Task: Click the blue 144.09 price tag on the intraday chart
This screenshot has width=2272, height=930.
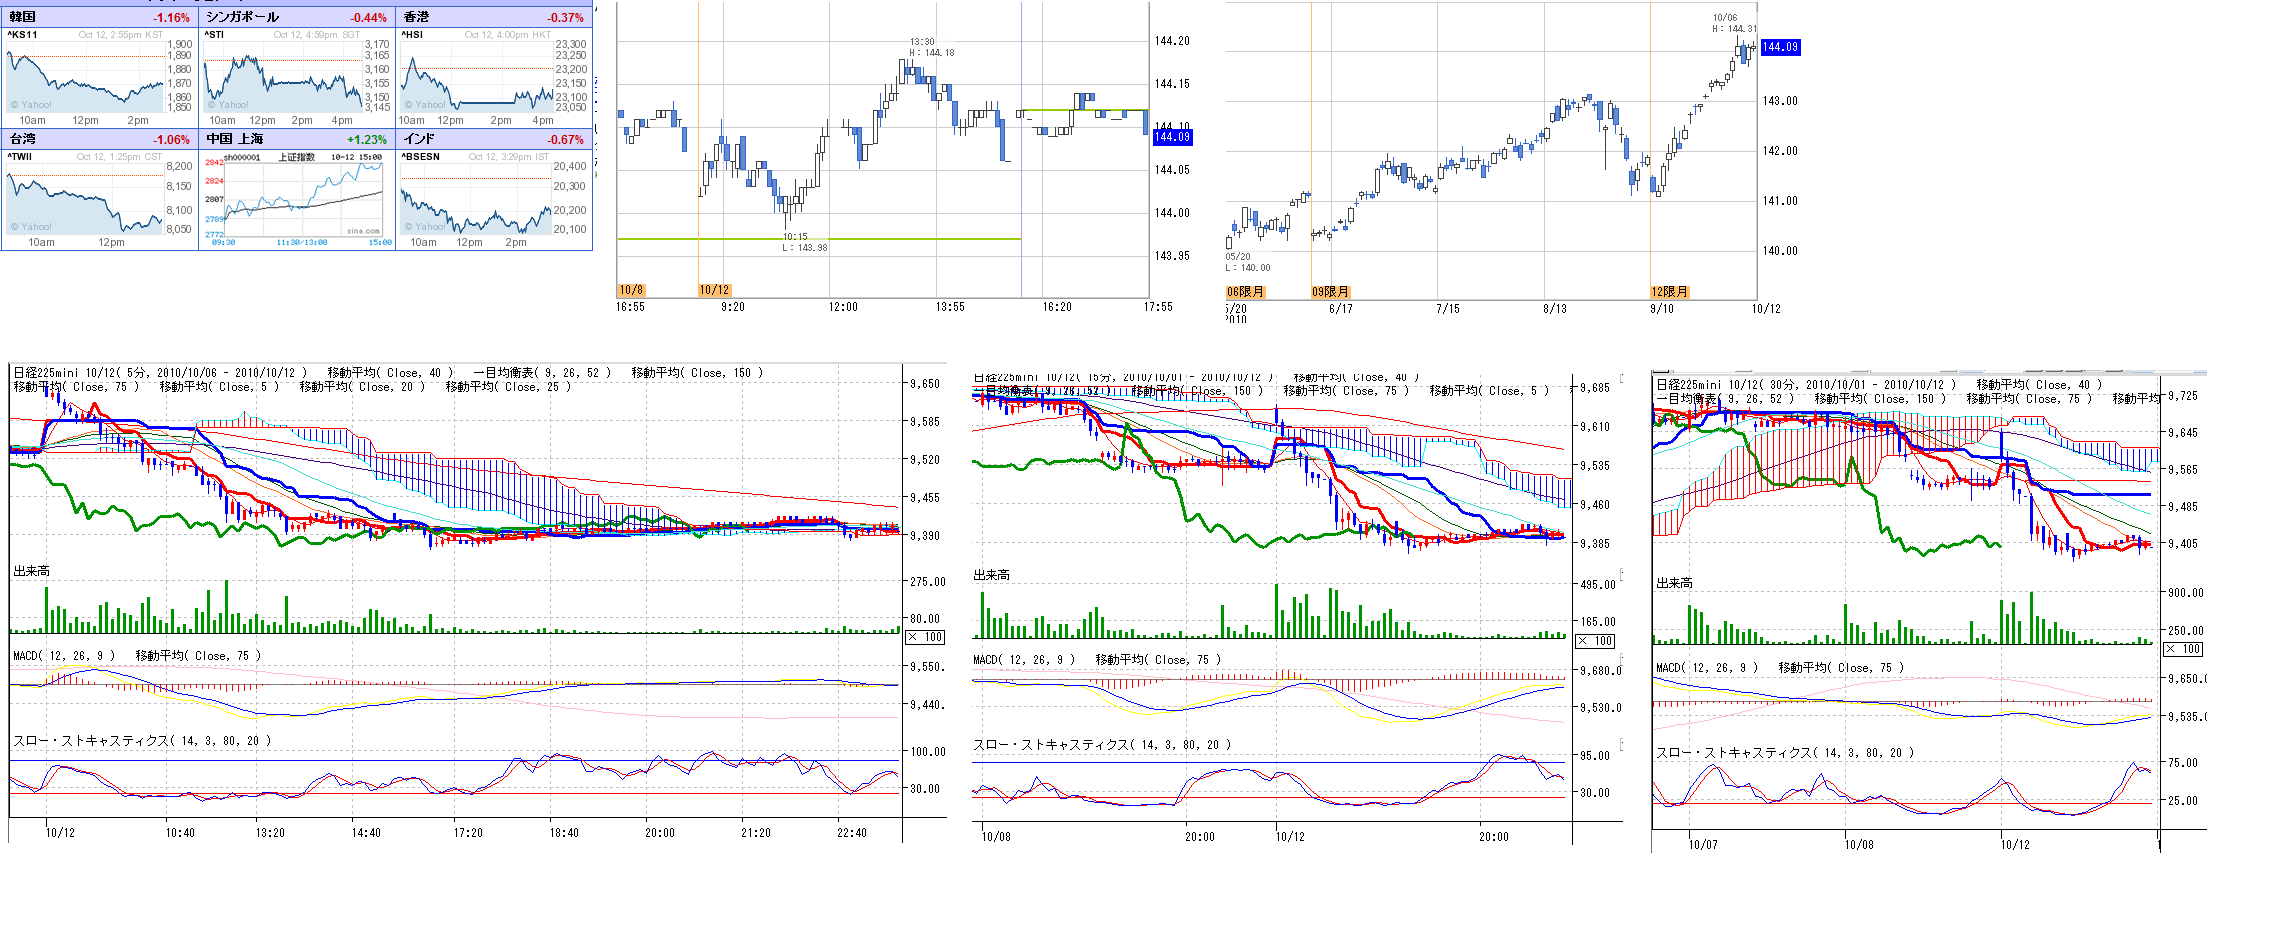Action: point(1172,137)
